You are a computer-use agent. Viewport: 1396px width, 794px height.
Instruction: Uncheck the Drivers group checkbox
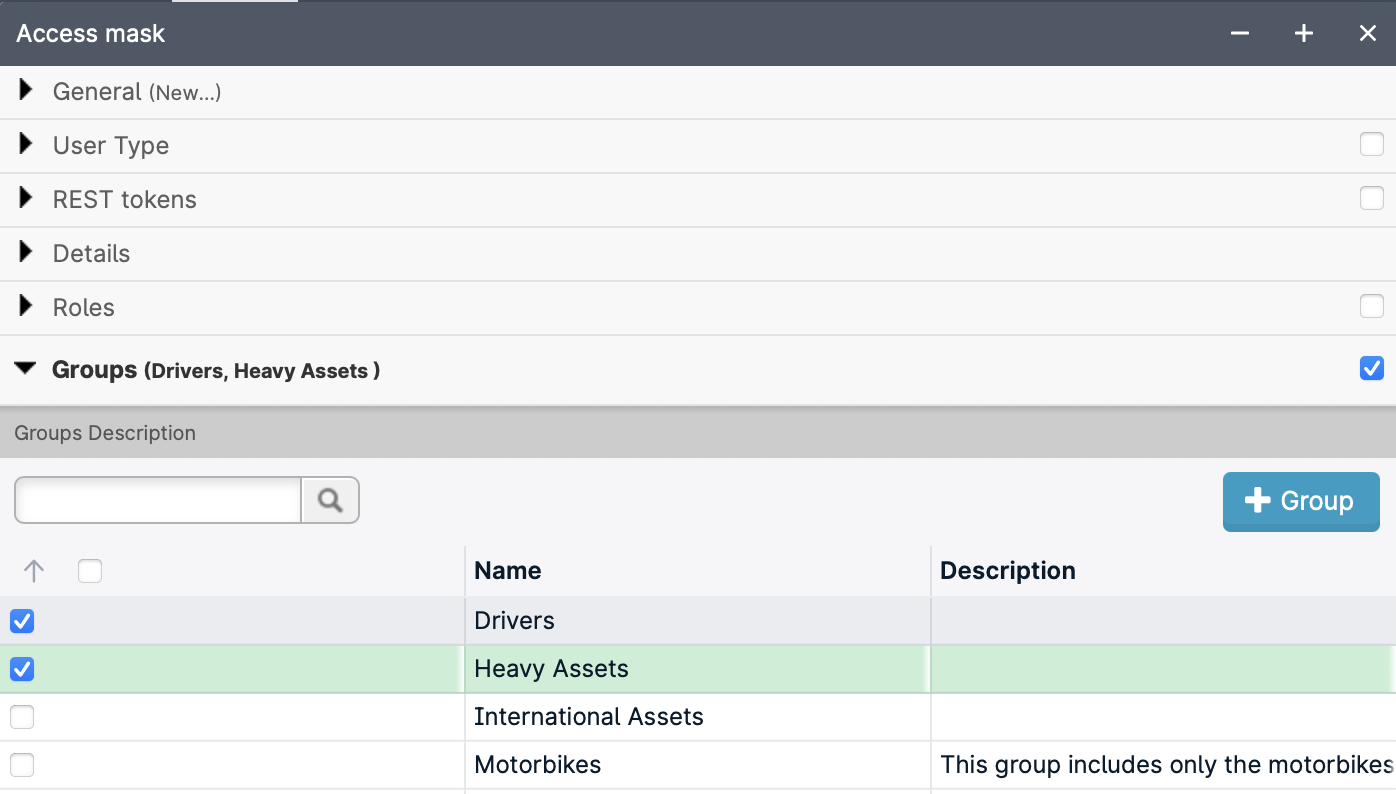point(22,621)
